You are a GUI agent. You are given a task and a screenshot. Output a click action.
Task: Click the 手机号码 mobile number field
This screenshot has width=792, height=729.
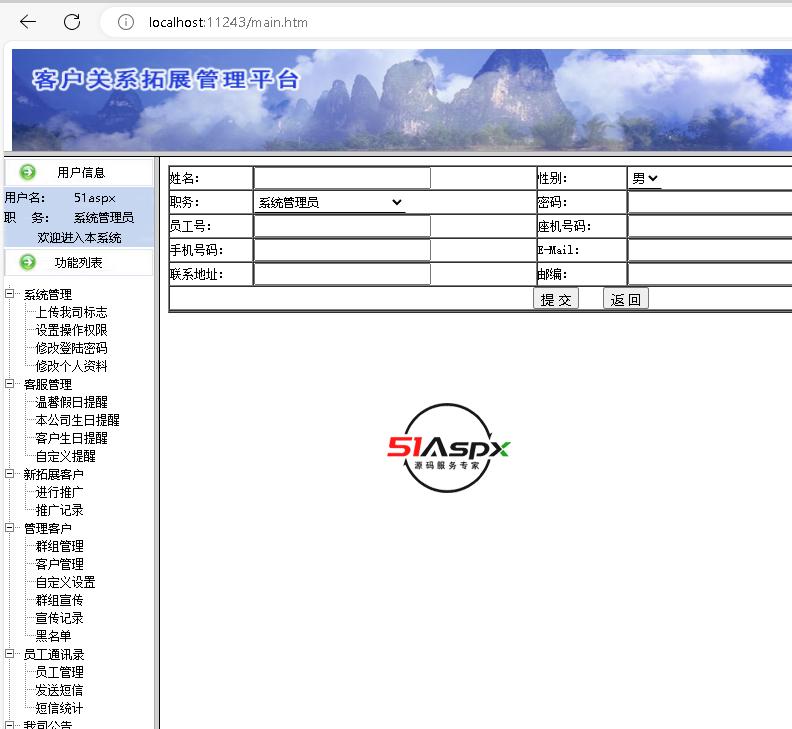(342, 250)
